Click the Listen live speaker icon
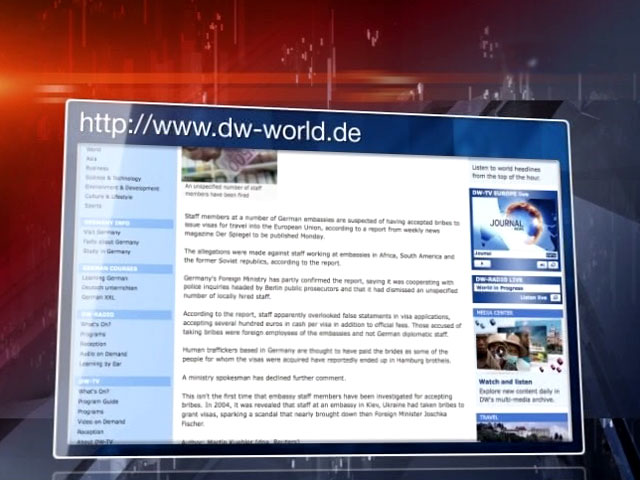This screenshot has width=640, height=480. pos(555,298)
